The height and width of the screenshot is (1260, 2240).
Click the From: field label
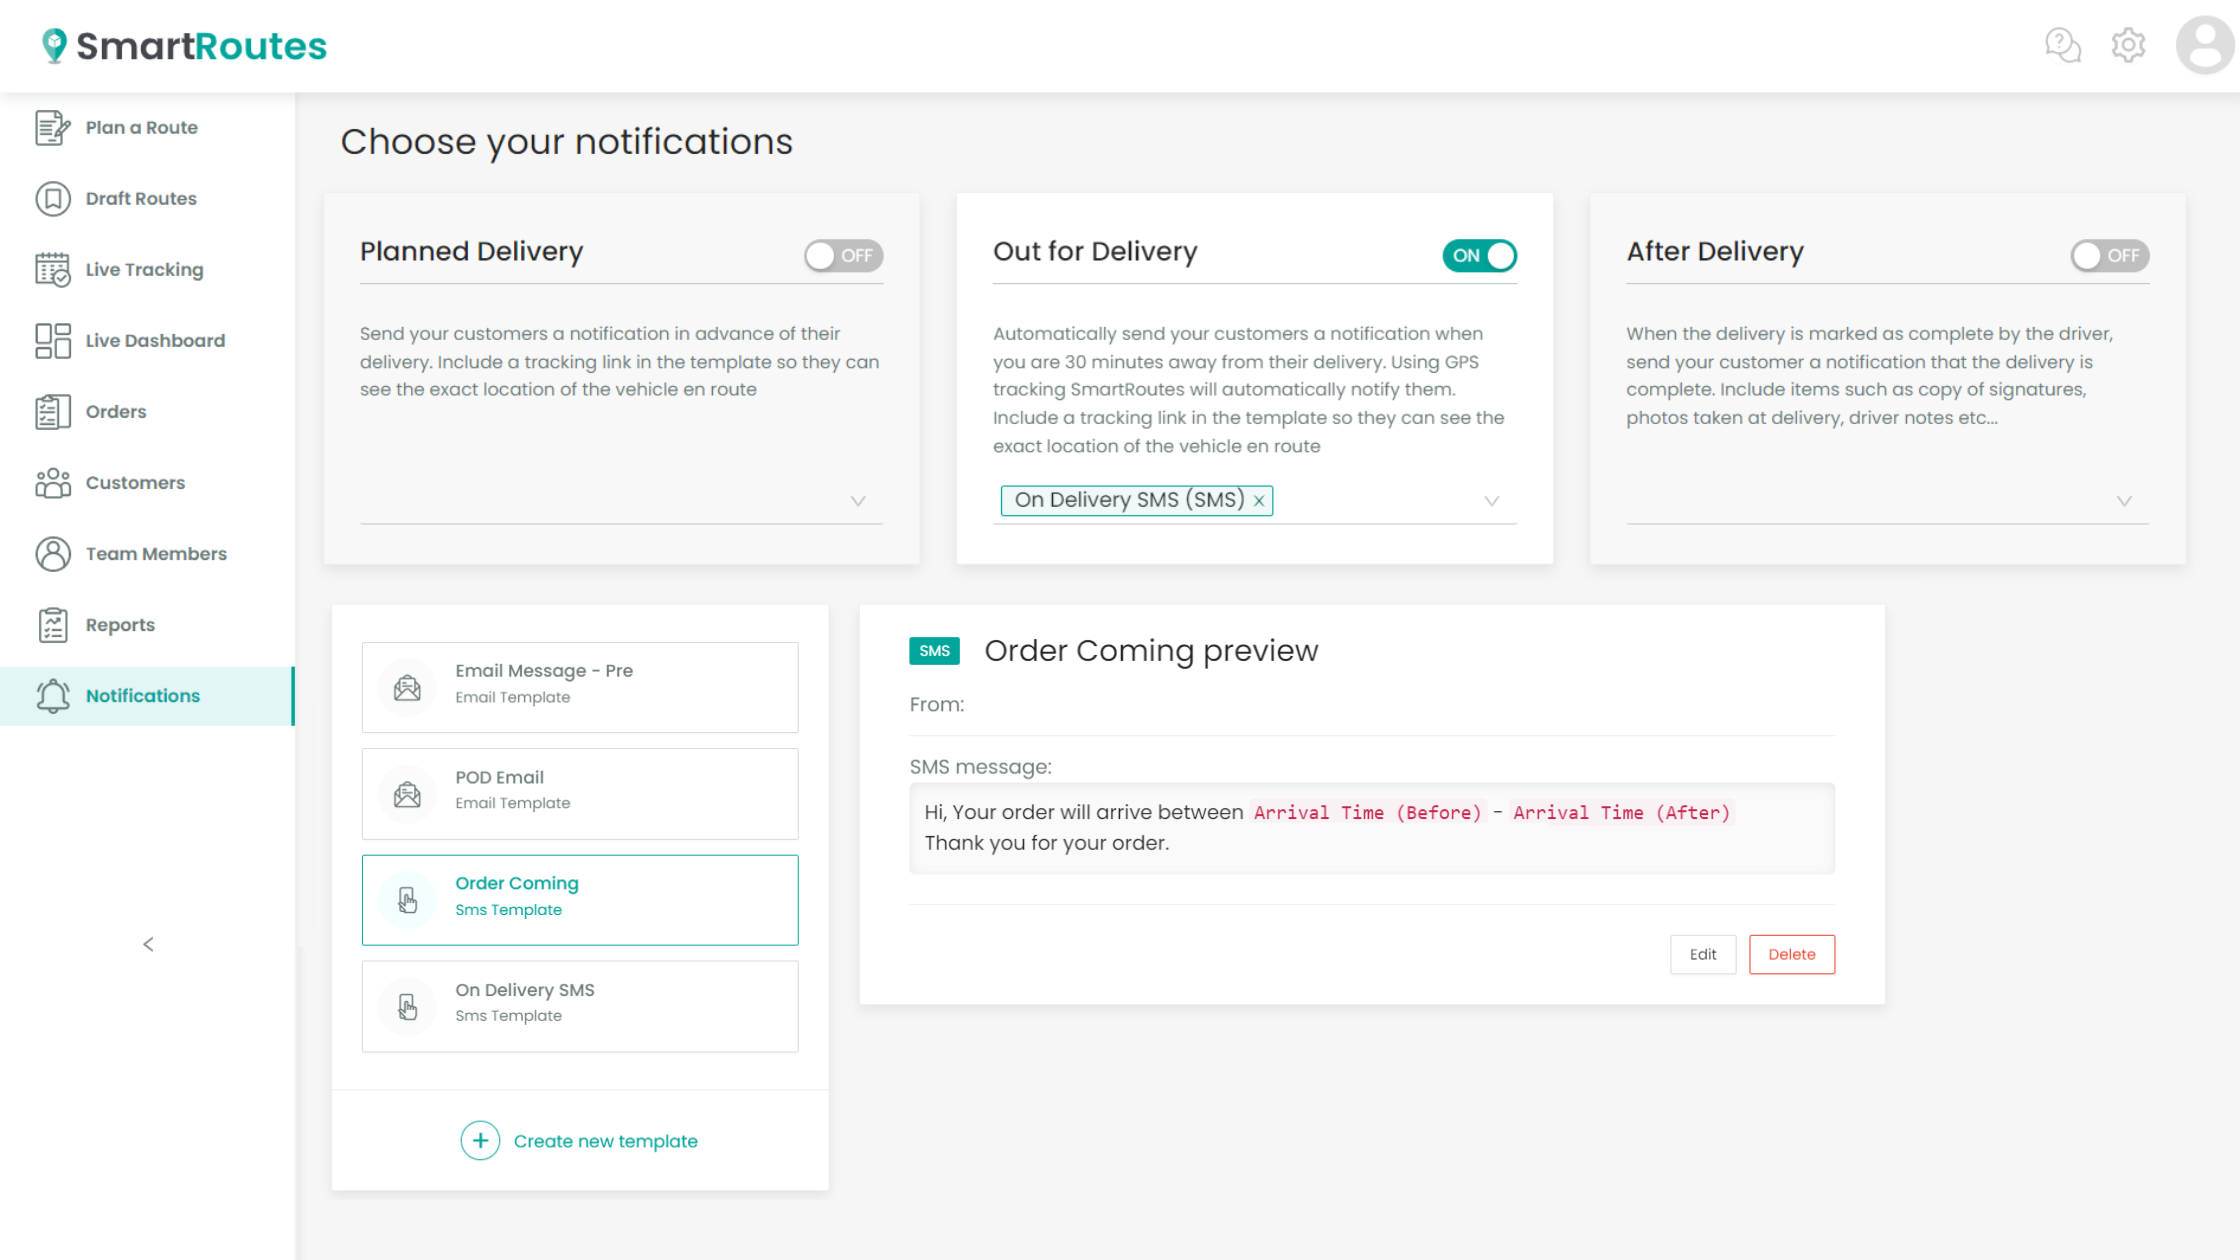click(937, 704)
